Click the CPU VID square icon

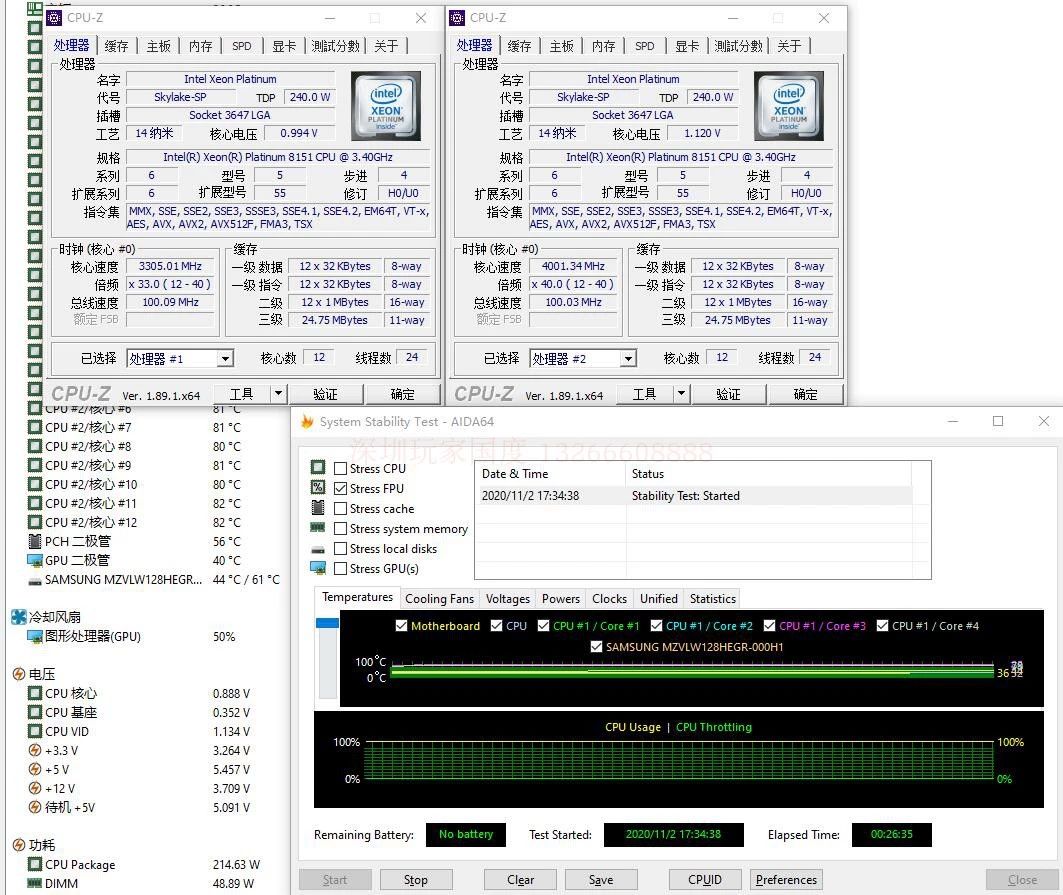35,731
